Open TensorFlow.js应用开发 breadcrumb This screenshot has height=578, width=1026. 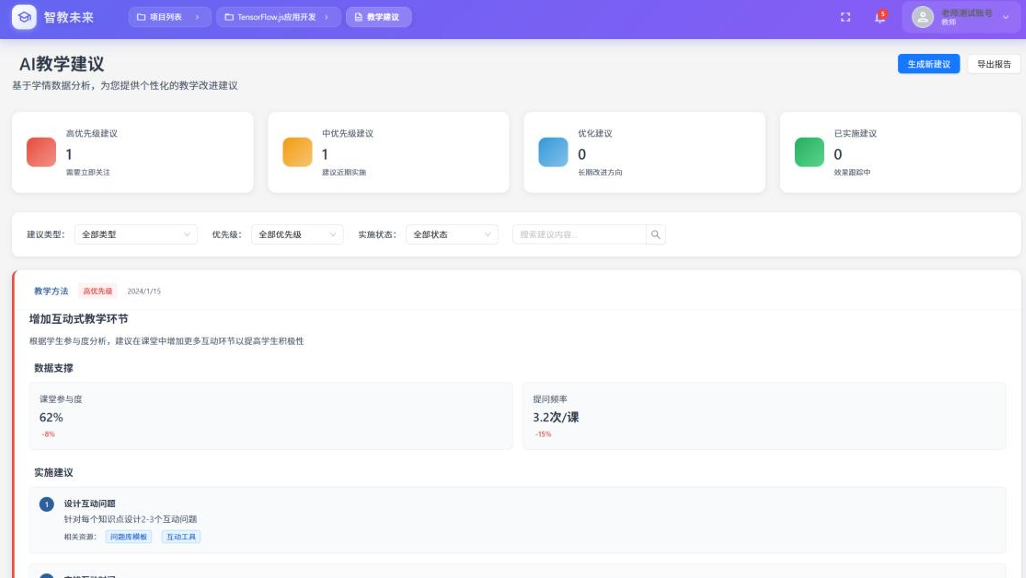tap(278, 17)
